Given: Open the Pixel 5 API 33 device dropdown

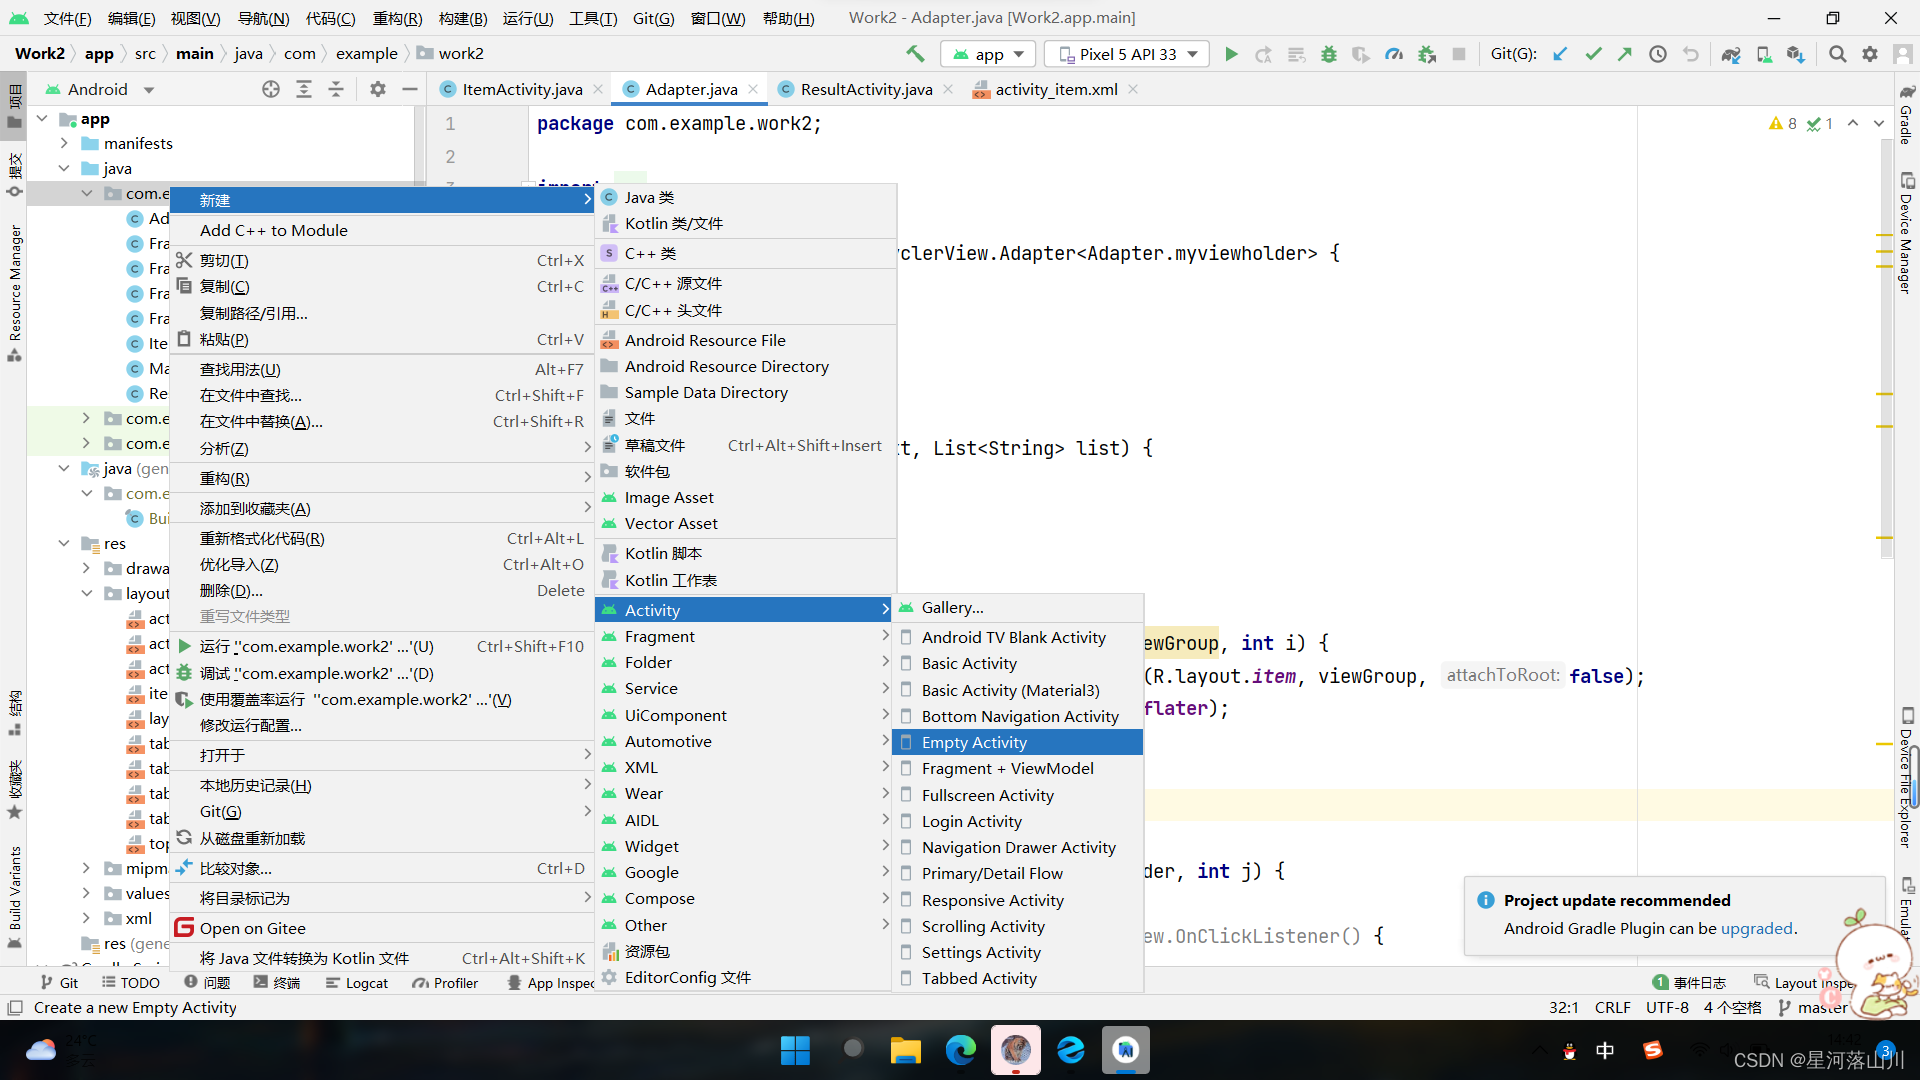Looking at the screenshot, I should [x=1127, y=54].
